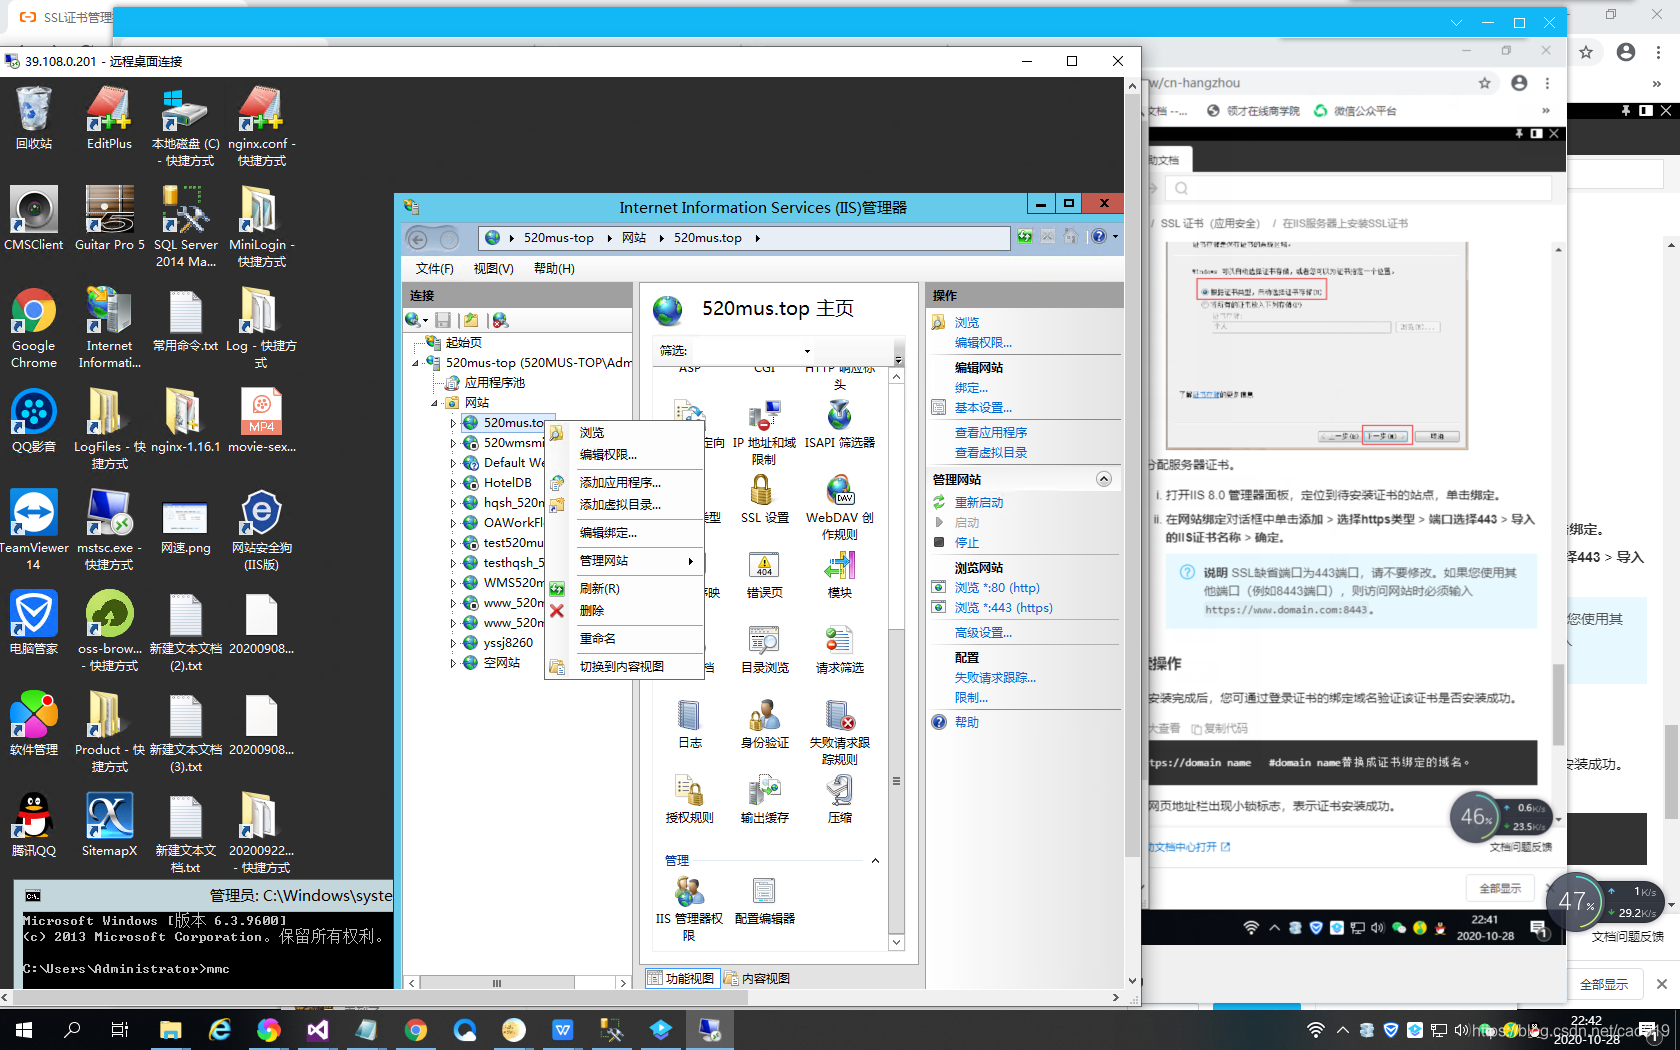Open the SSL 设置 feature icon
1680x1050 pixels.
[x=764, y=498]
